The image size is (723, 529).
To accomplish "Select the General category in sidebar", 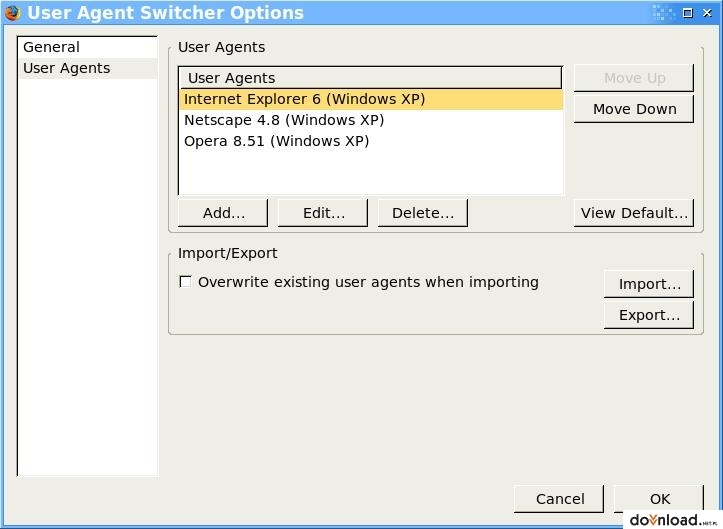I will click(x=88, y=47).
